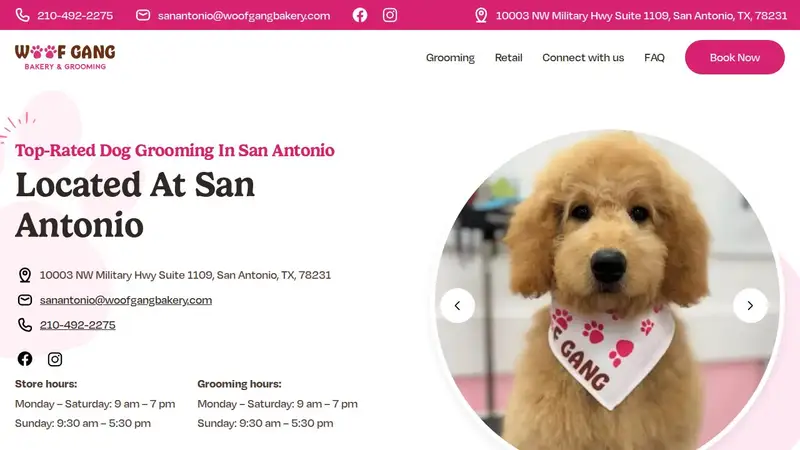Open the top bar store address
The image size is (800, 450).
click(x=641, y=16)
